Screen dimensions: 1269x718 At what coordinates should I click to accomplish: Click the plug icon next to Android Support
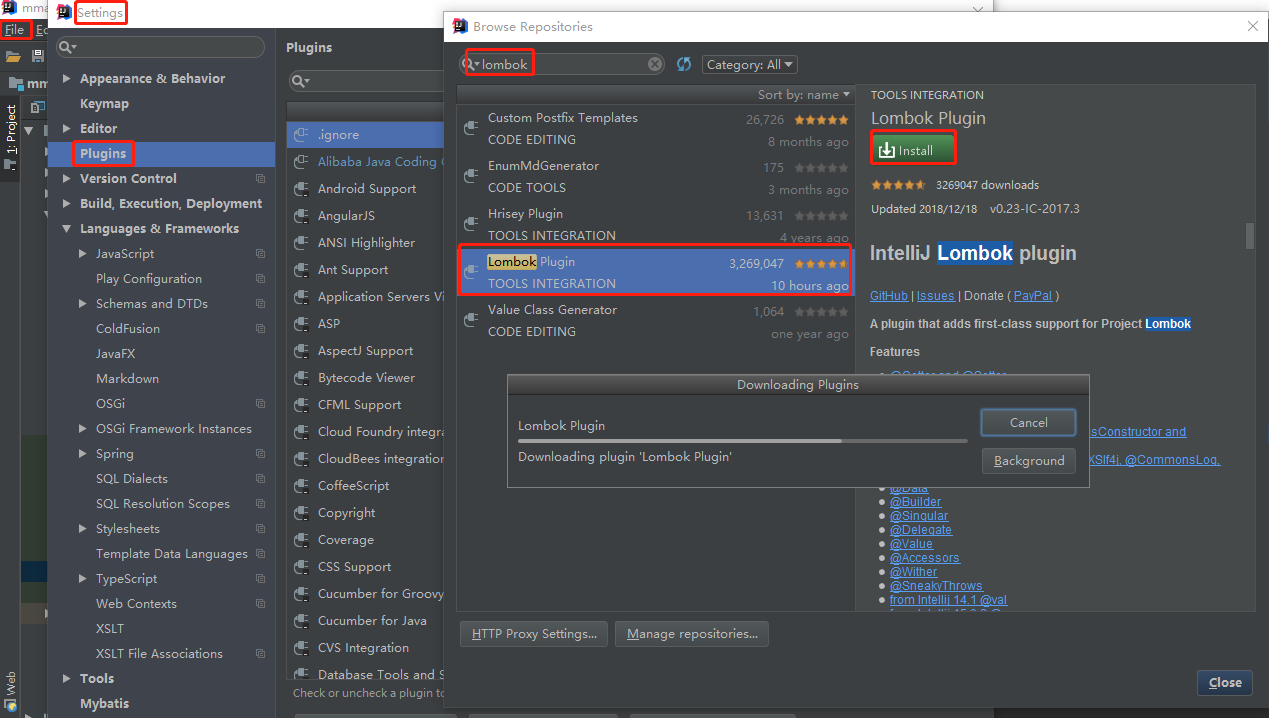(x=301, y=188)
